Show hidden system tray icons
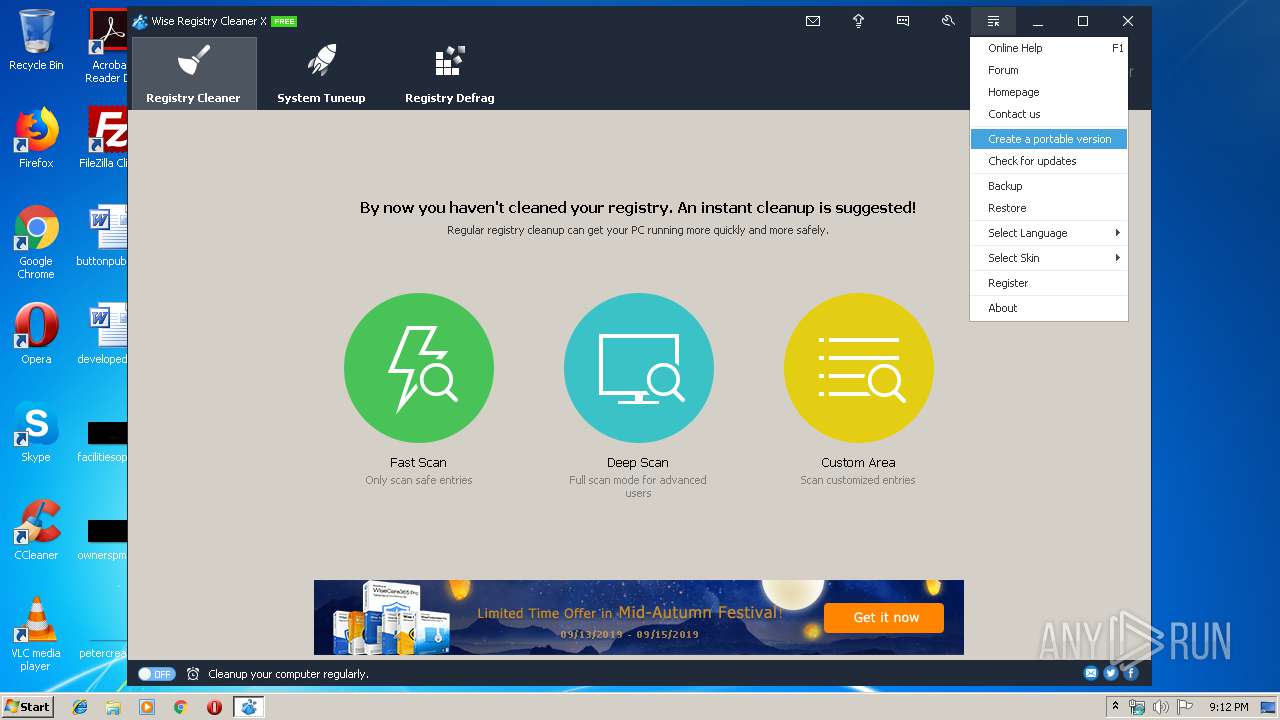Screen dimensions: 1280x720 pos(1115,706)
